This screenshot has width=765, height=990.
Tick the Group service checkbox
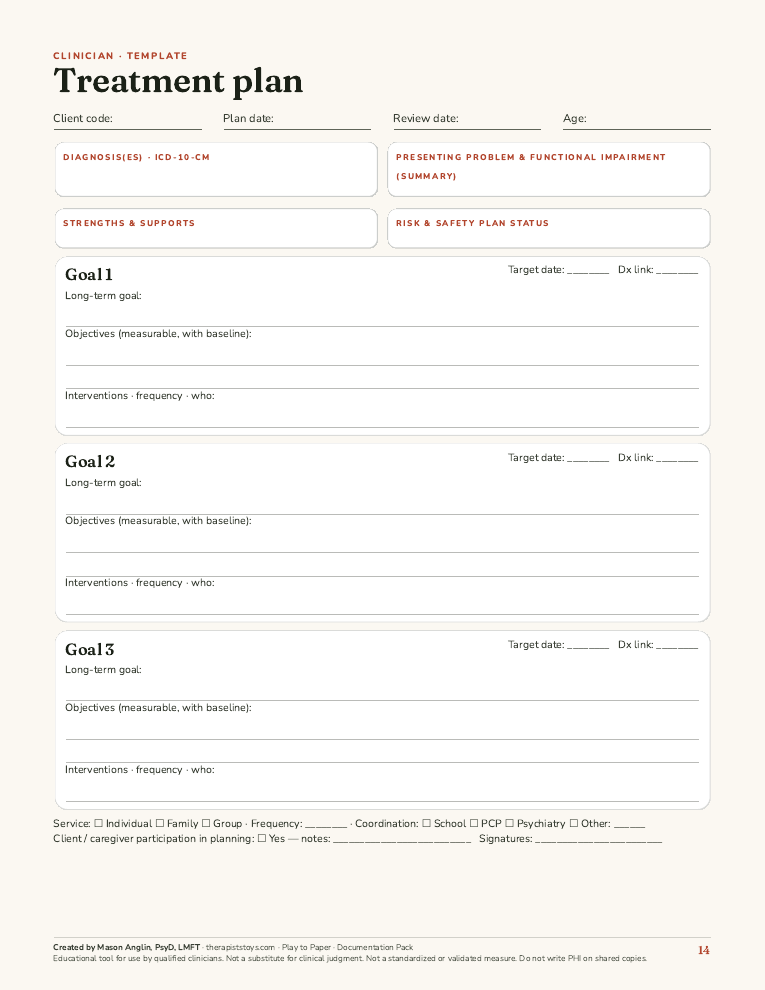click(x=206, y=823)
